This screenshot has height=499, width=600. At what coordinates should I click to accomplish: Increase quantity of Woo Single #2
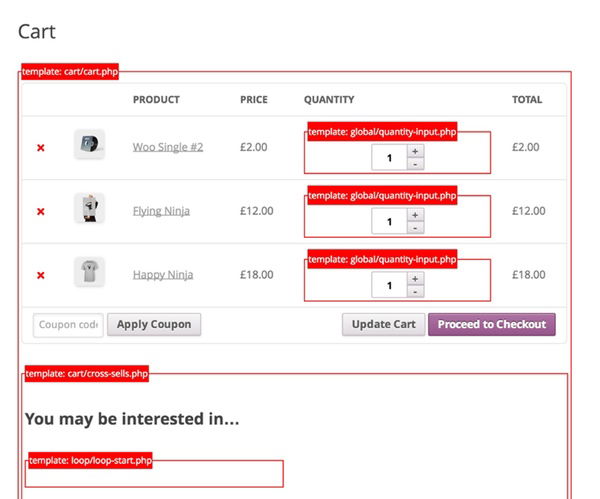tap(416, 151)
